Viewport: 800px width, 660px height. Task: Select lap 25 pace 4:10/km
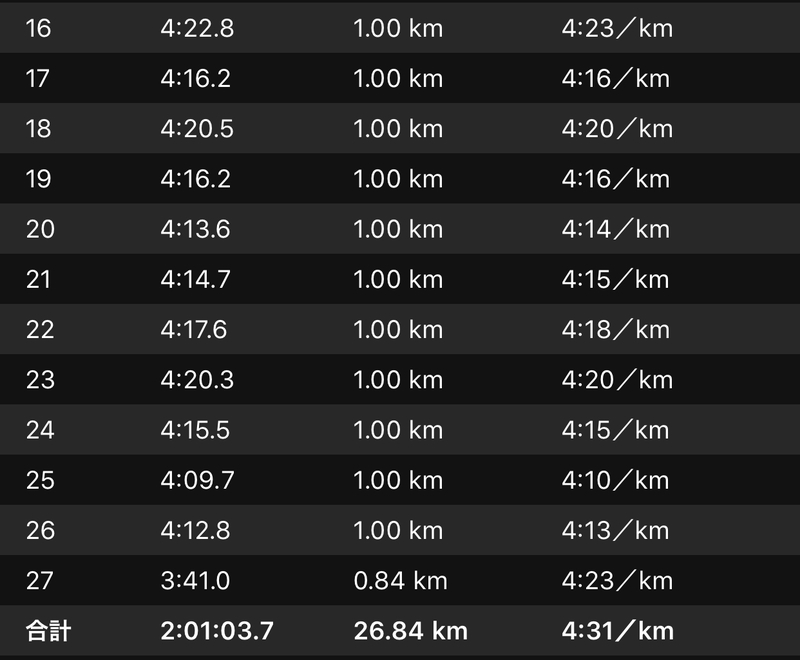[615, 480]
